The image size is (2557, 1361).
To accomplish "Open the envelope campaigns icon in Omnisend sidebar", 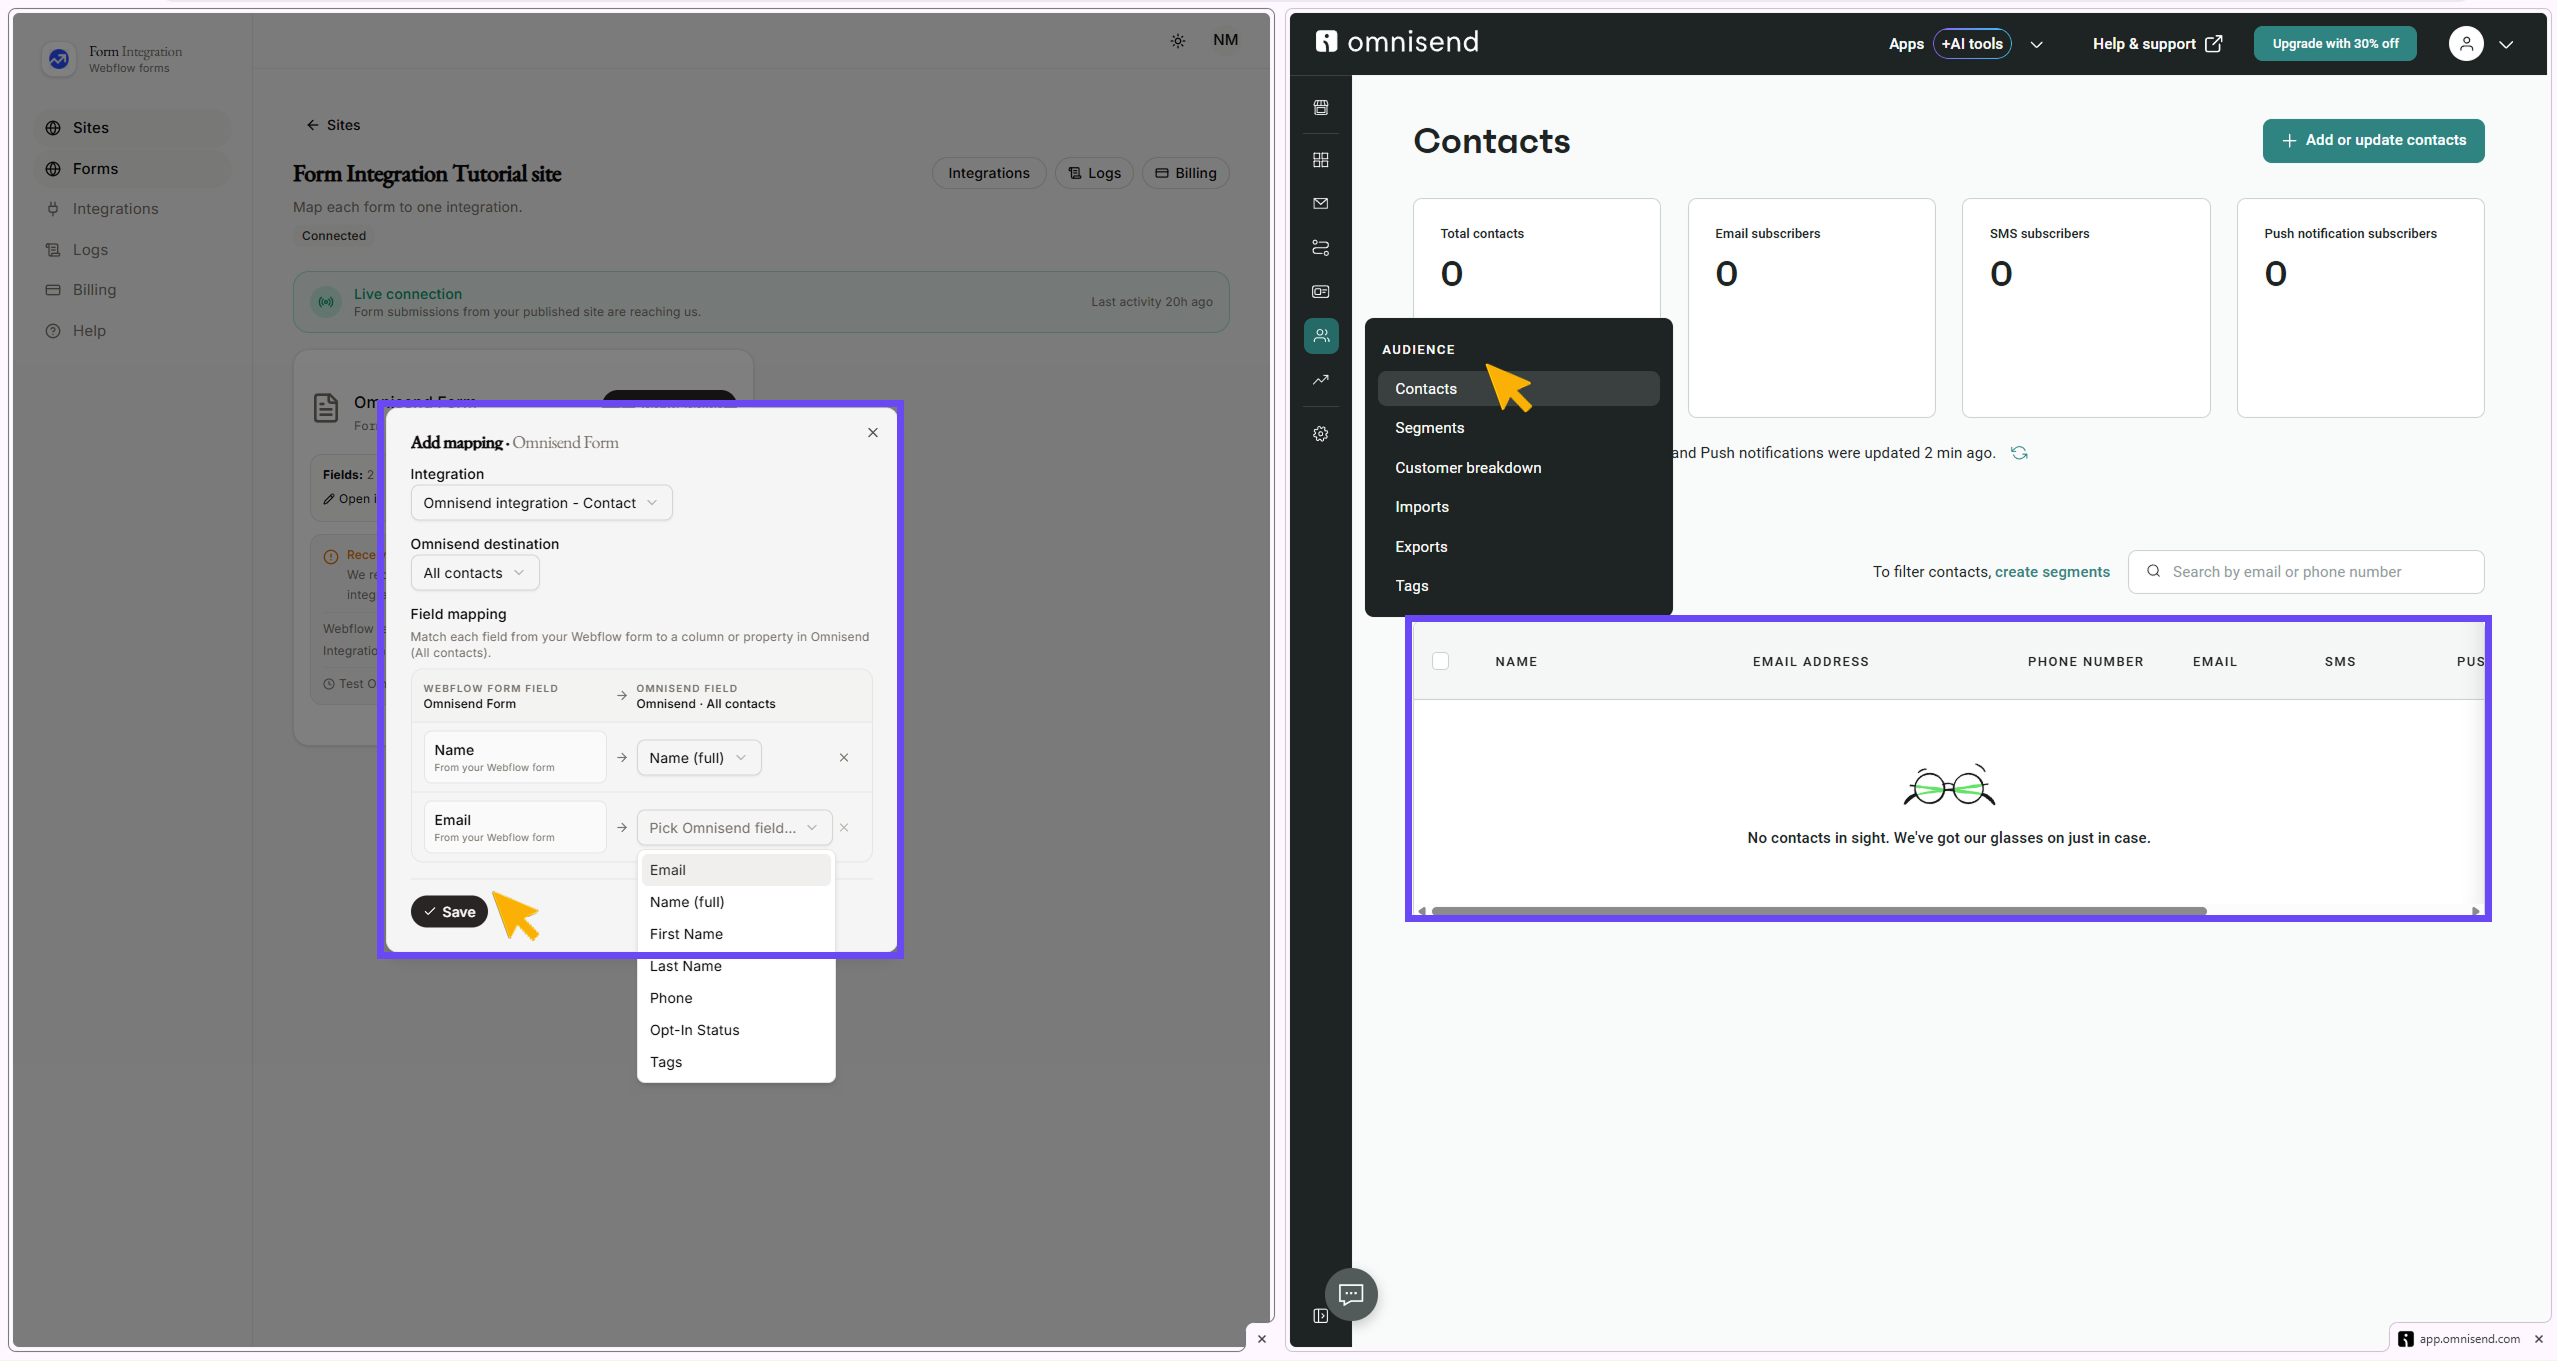I will tap(1320, 204).
